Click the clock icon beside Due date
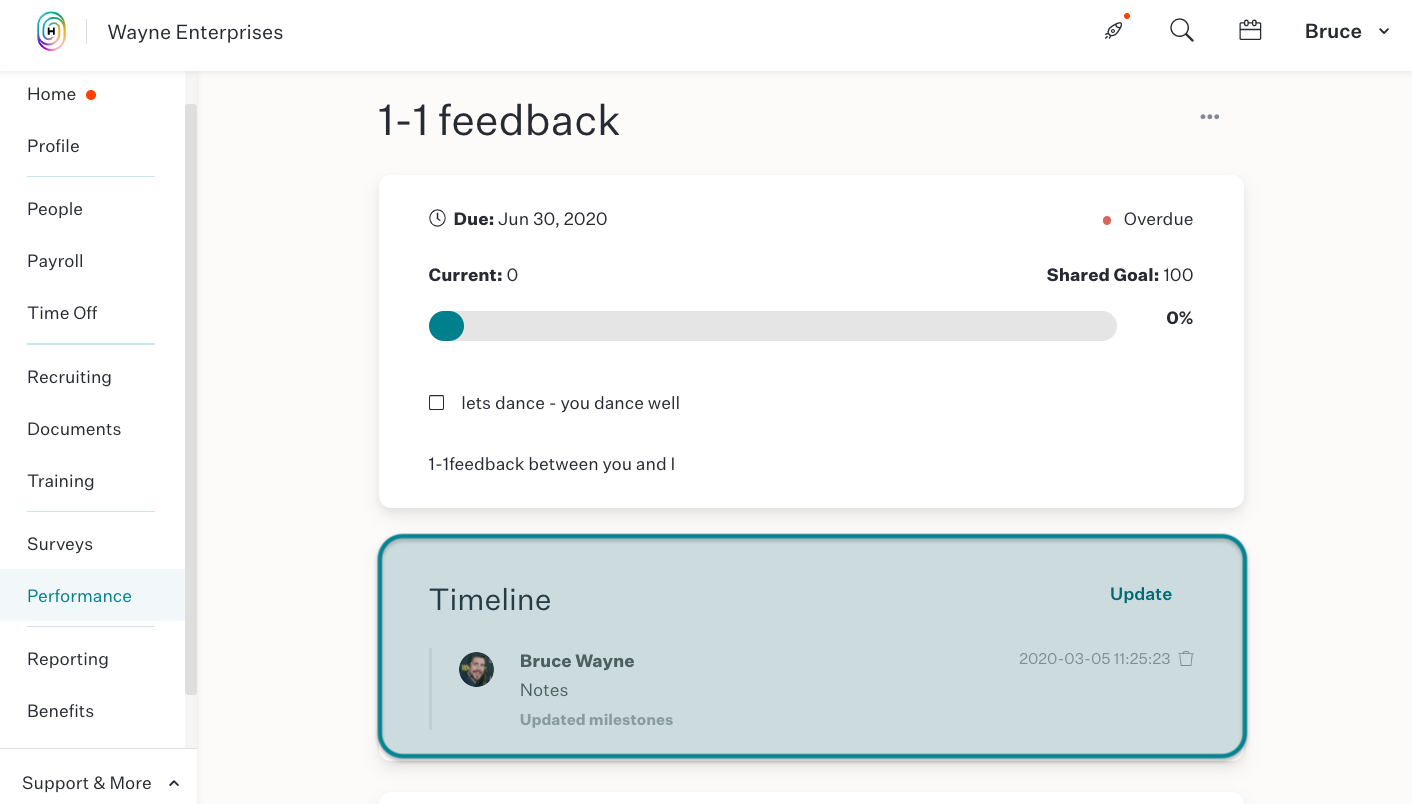This screenshot has height=804, width=1412. pos(437,218)
